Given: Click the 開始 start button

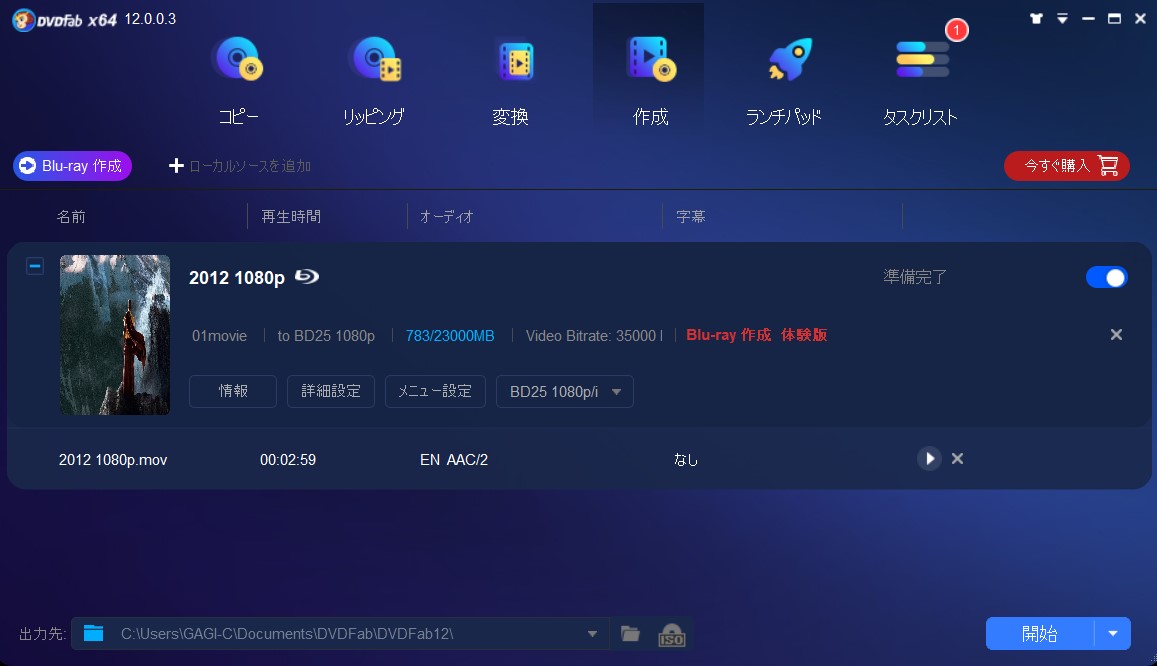Looking at the screenshot, I should click(1040, 634).
